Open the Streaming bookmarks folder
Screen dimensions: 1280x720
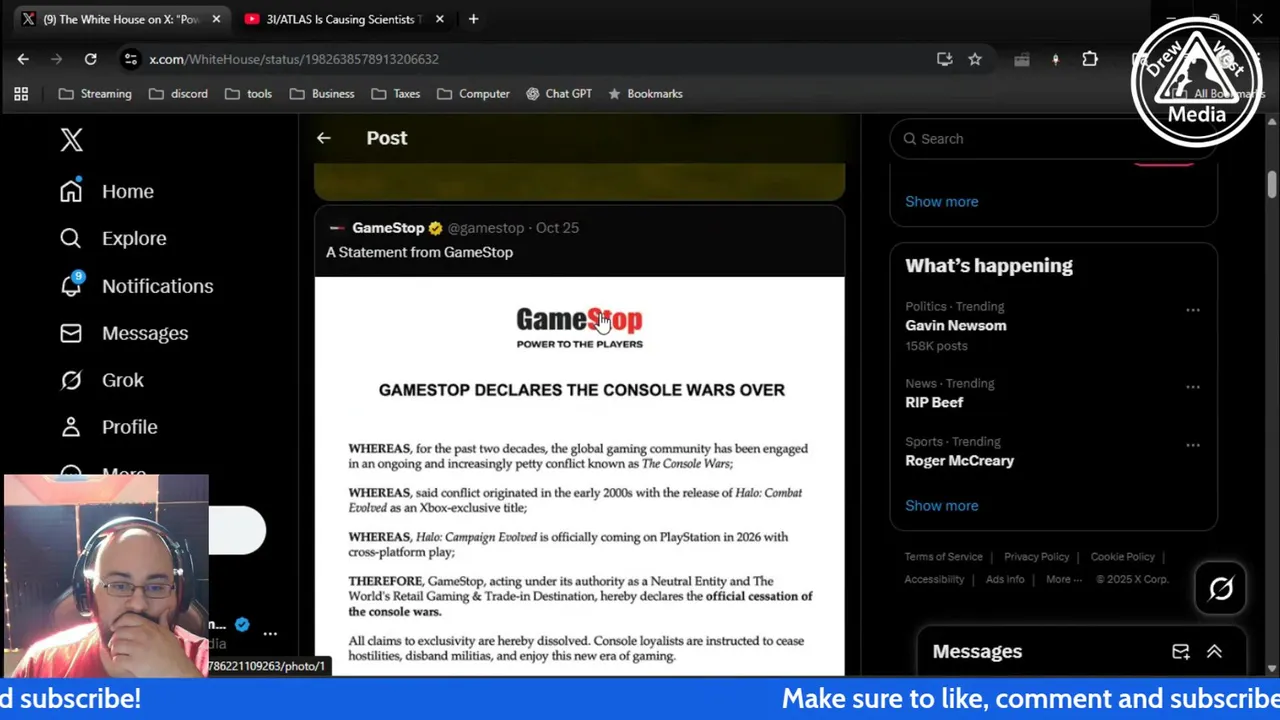pos(95,94)
